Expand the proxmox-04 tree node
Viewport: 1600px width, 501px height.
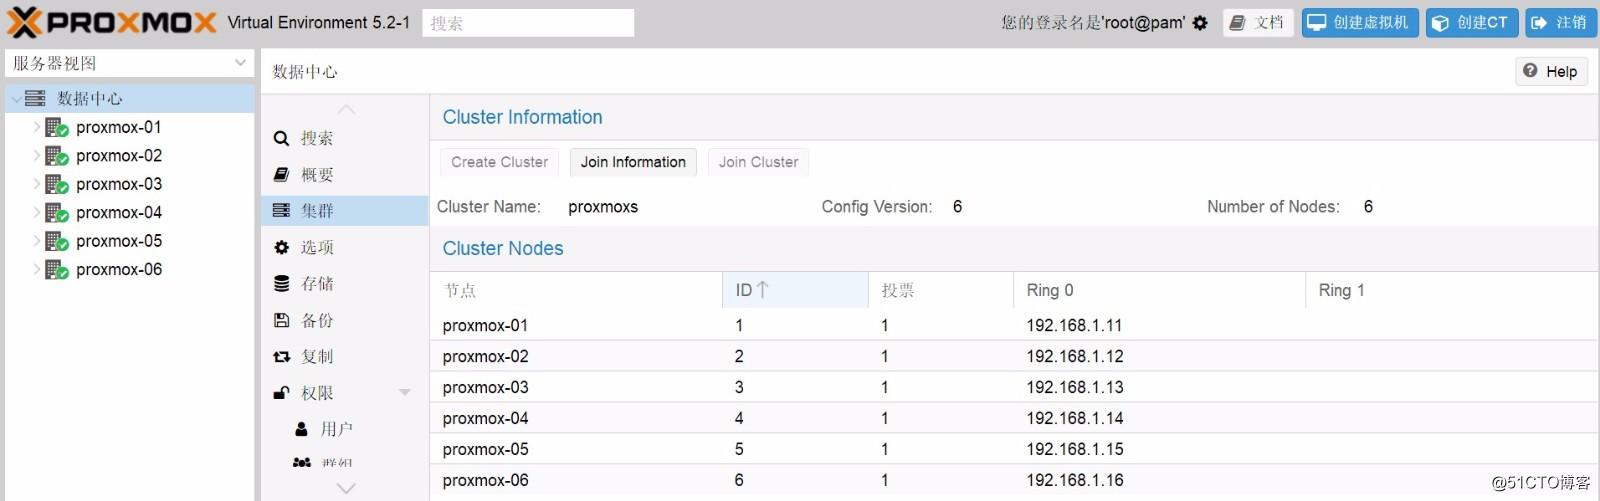(x=36, y=213)
